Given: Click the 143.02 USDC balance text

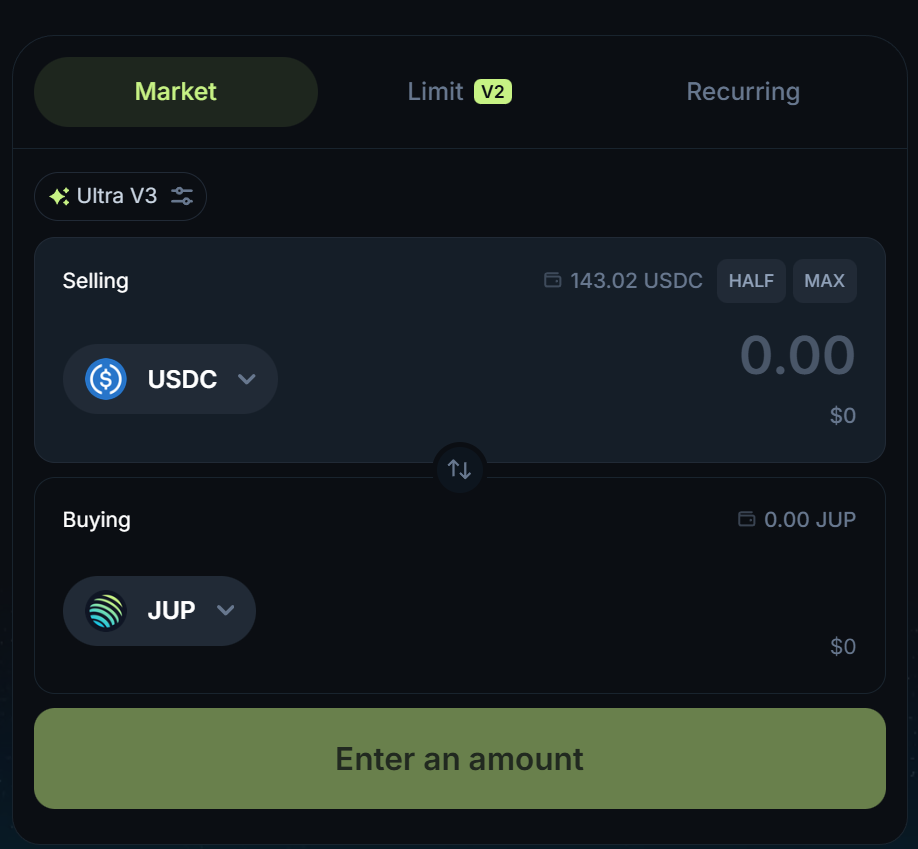Looking at the screenshot, I should tap(636, 281).
